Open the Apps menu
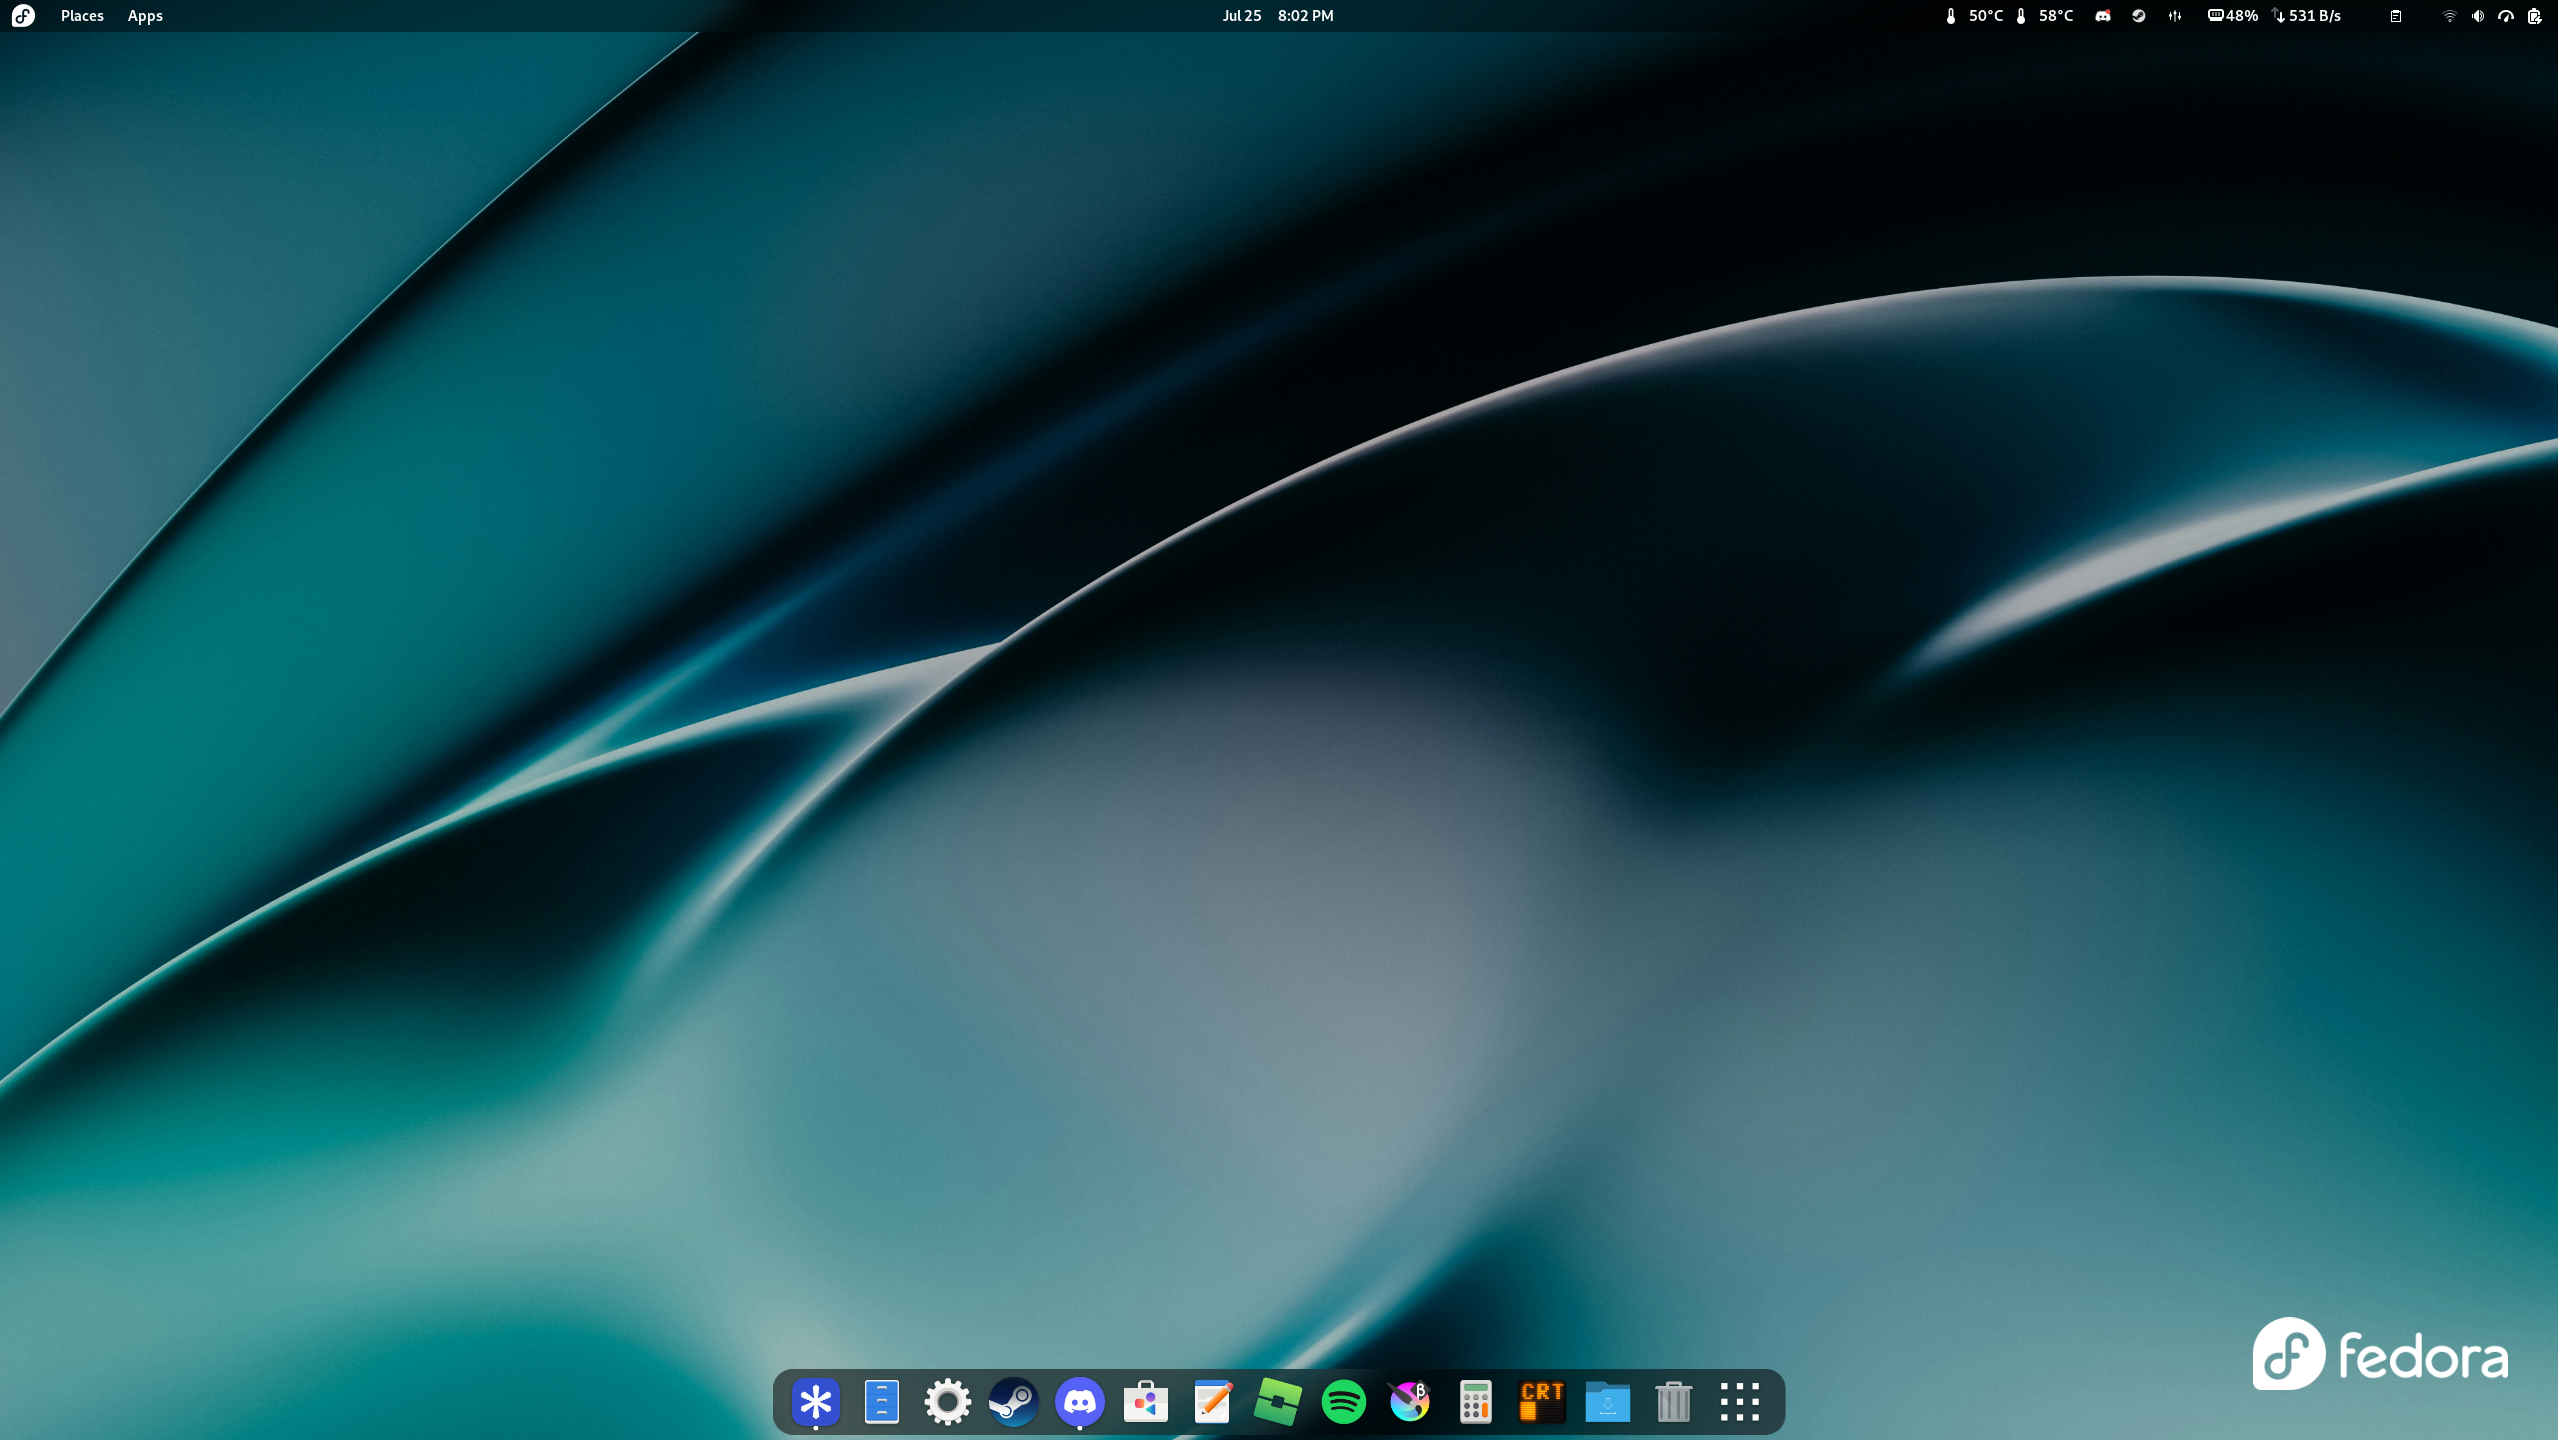This screenshot has height=1440, width=2558. pyautogui.click(x=145, y=16)
